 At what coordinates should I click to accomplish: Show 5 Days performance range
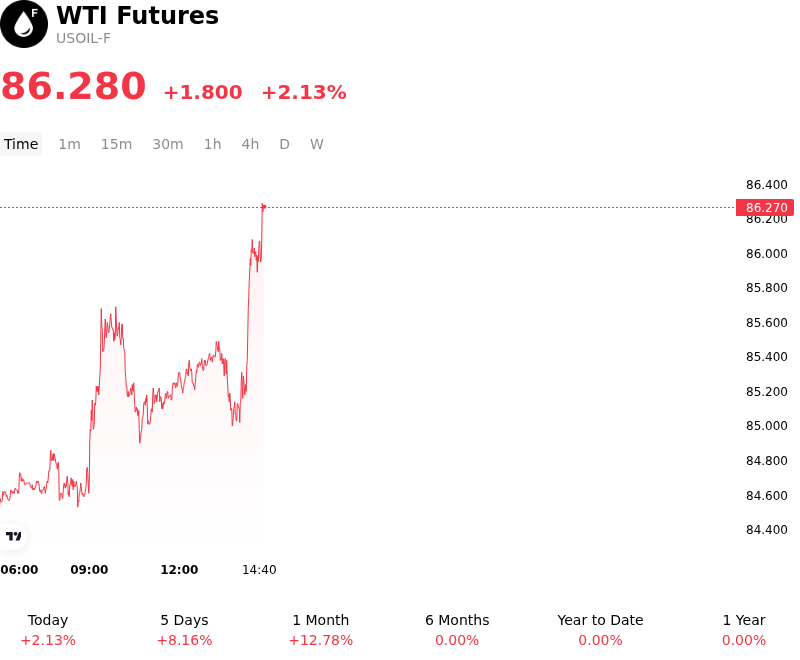click(x=184, y=630)
